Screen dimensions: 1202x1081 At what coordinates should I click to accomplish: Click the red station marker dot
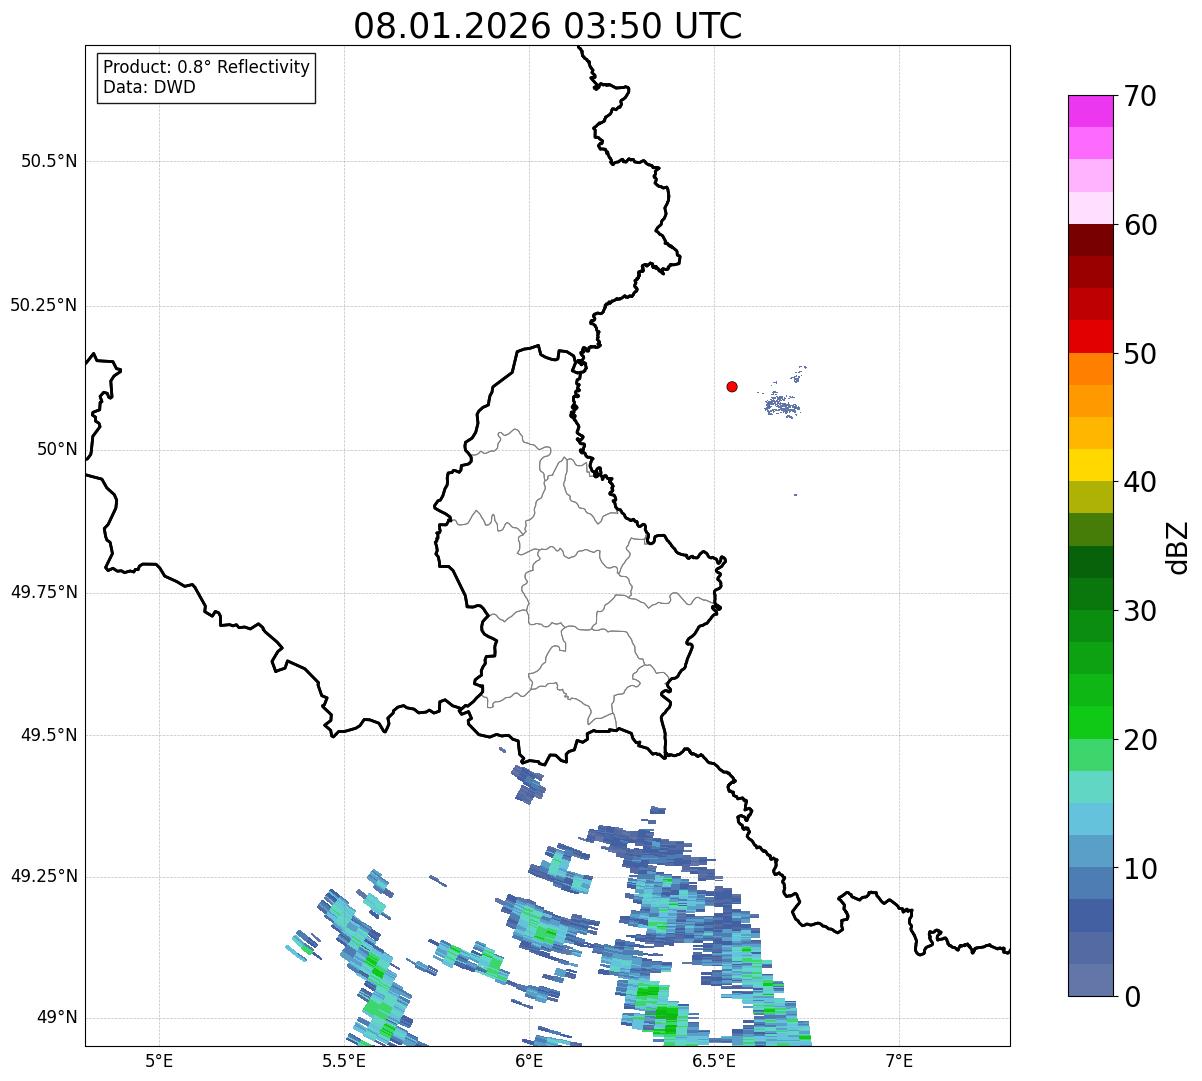(x=732, y=386)
